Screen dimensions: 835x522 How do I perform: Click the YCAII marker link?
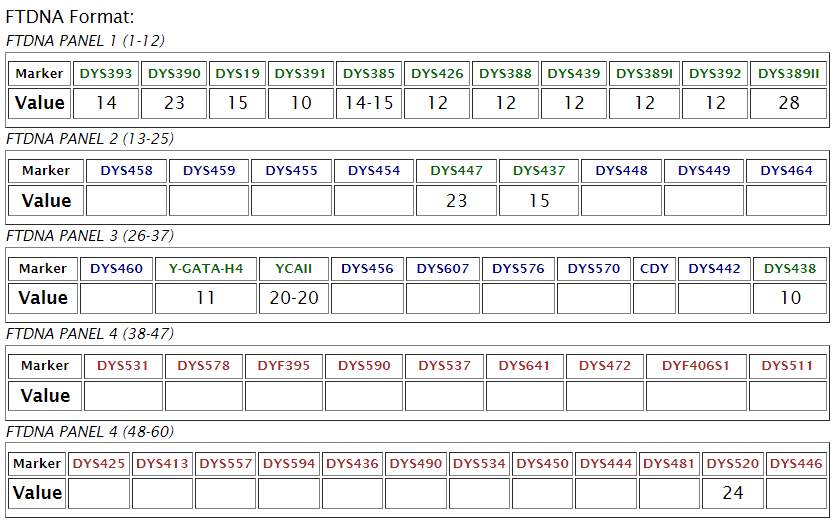coord(294,269)
